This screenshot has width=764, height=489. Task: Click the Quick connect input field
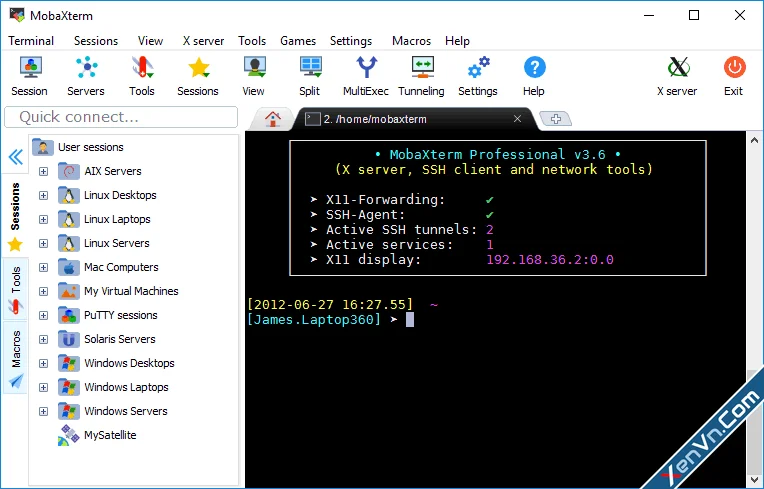coord(121,117)
